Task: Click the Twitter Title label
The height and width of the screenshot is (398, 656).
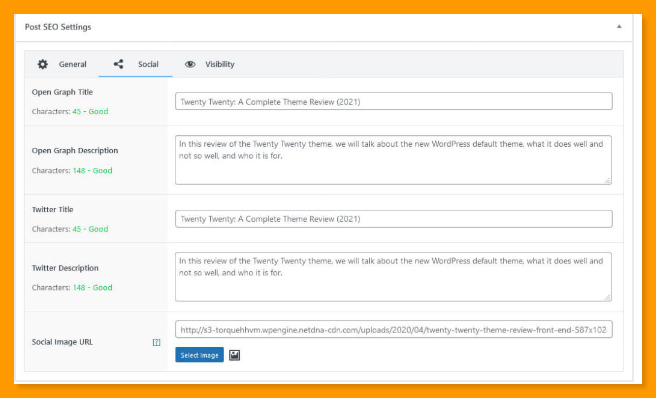Action: click(x=52, y=209)
